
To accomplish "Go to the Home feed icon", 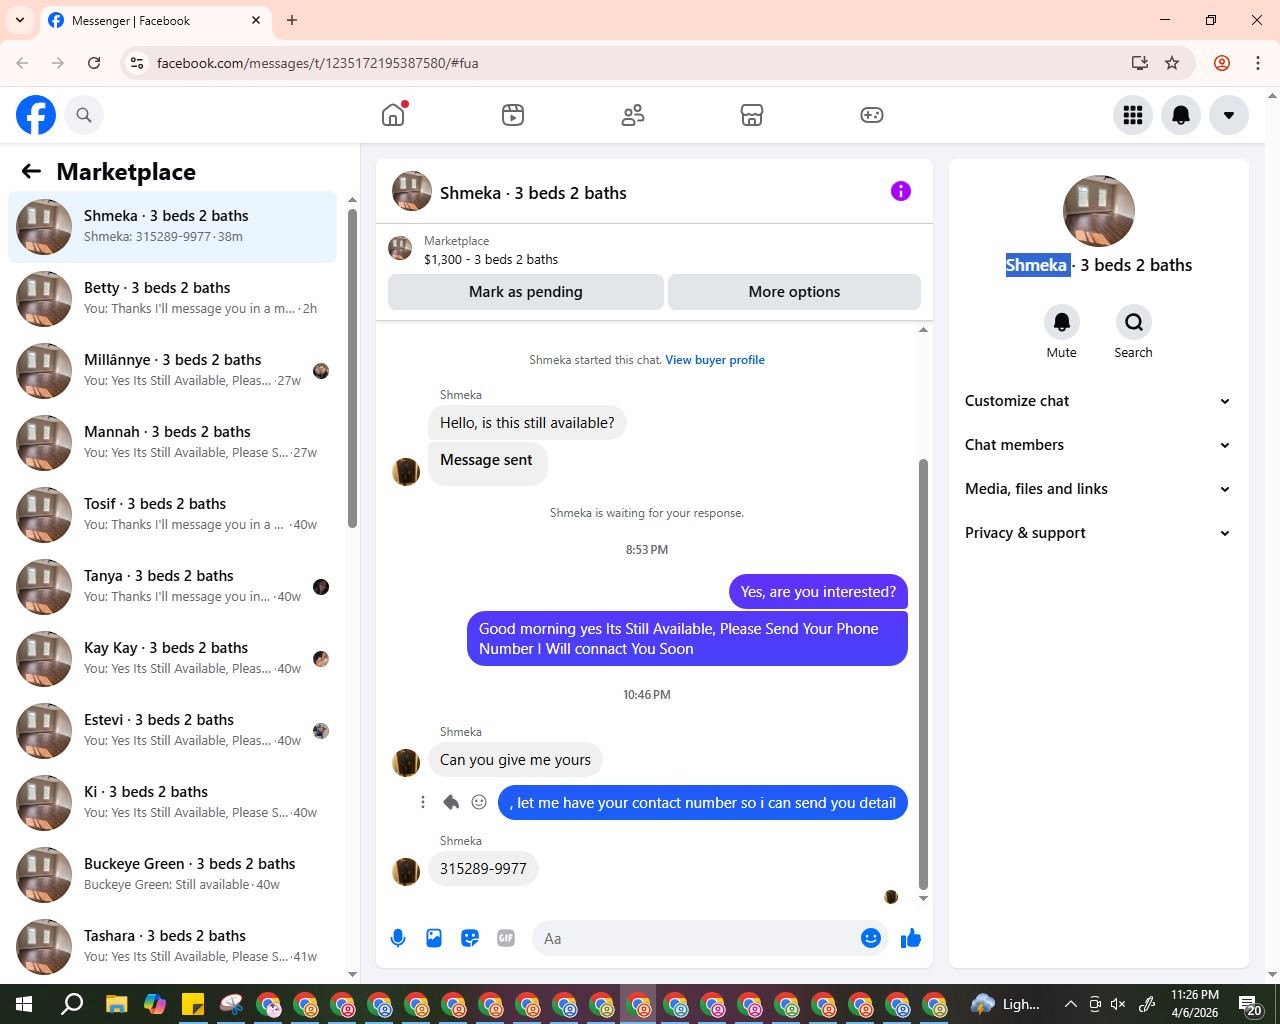I will coord(393,115).
